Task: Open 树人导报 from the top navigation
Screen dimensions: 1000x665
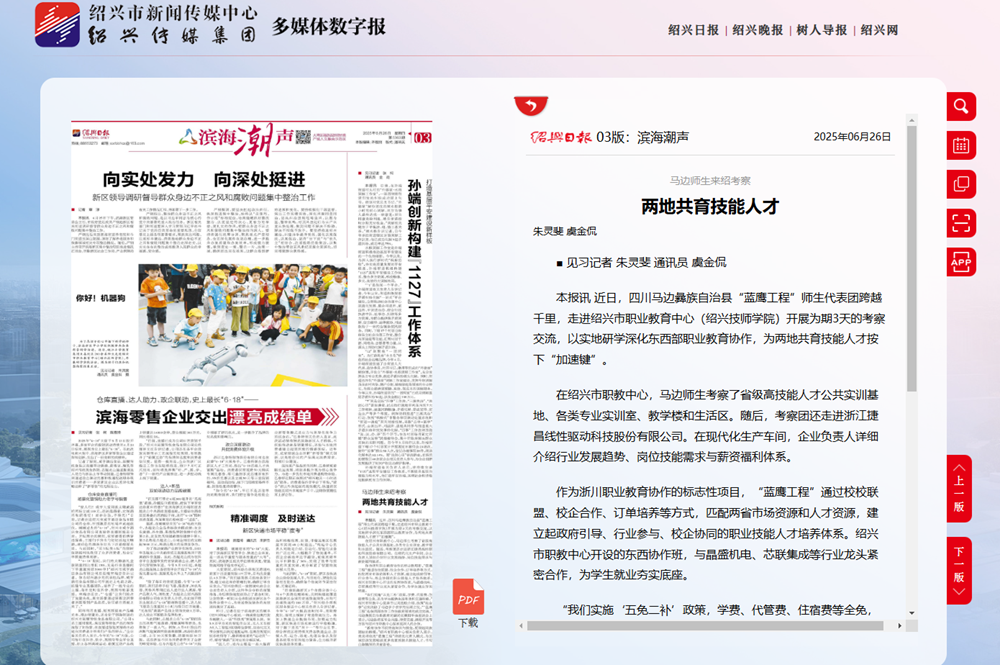Action: 821,30
